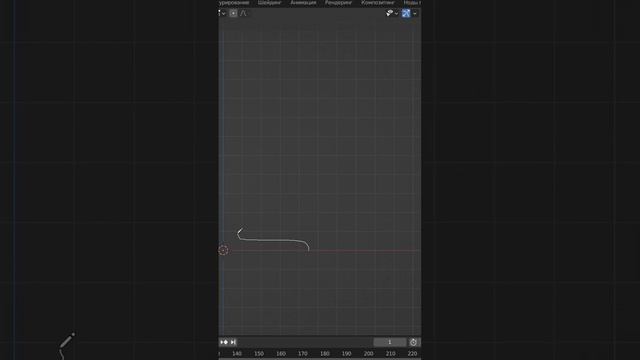Click the 3D cursor on the red axis
The image size is (640, 360).
pos(223,250)
